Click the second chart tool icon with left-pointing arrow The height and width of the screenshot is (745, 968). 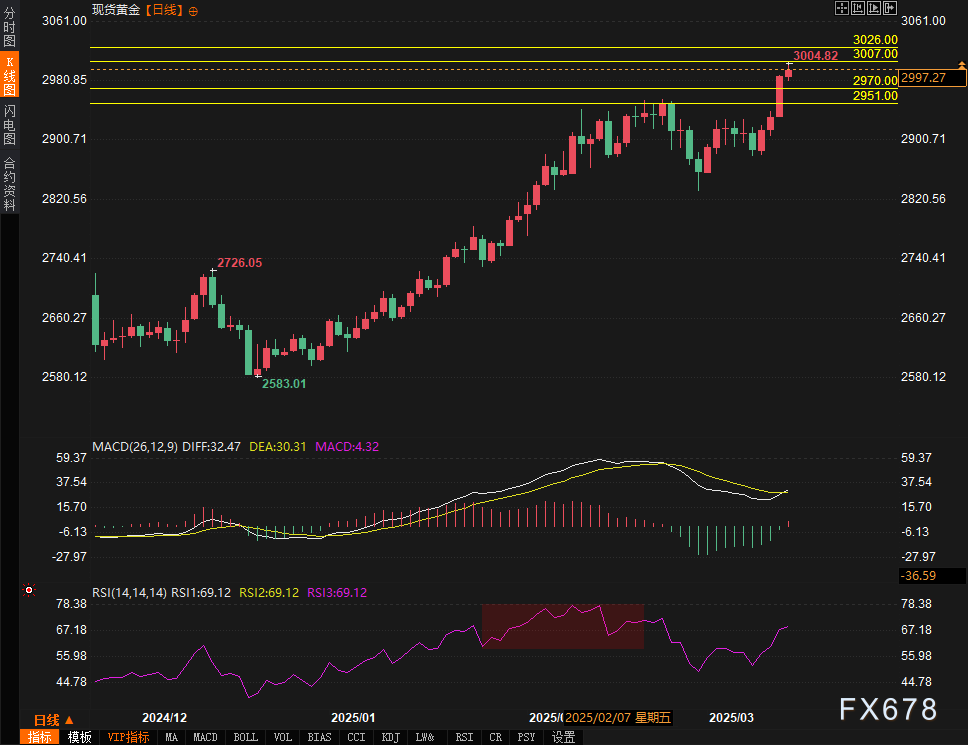pos(858,8)
